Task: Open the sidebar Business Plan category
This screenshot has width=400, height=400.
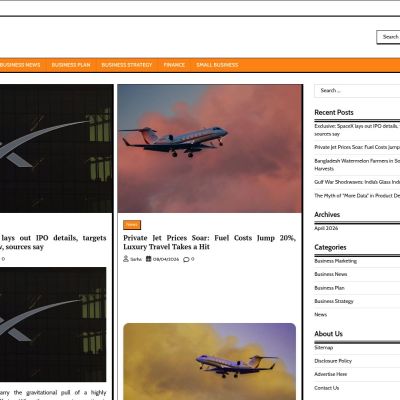Action: 329,288
